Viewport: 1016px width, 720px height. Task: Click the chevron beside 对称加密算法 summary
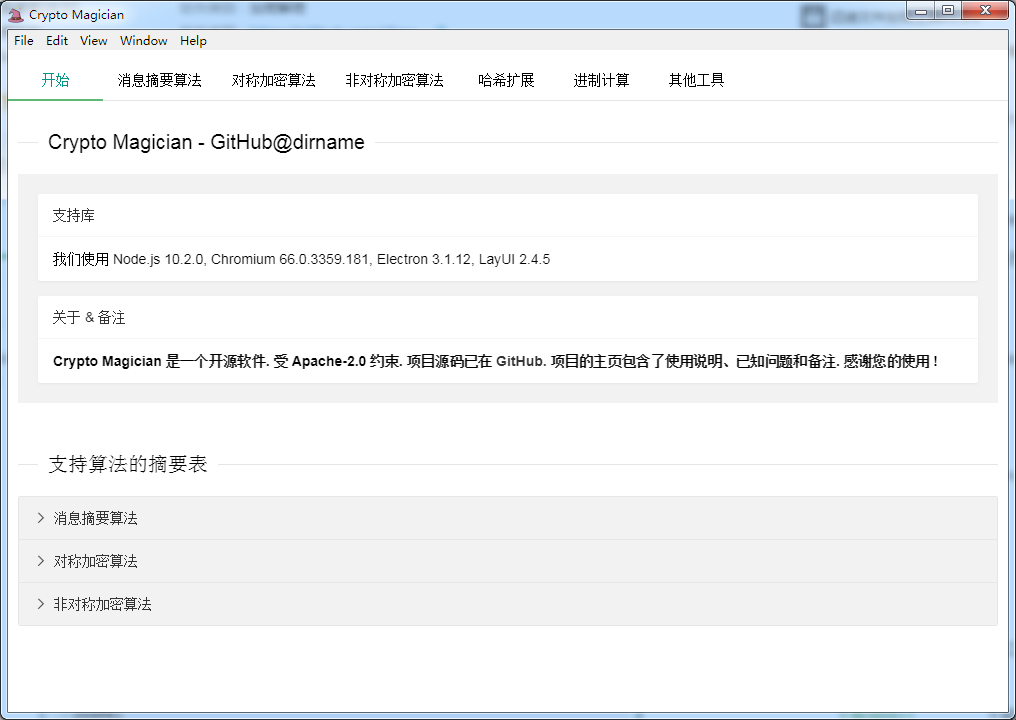pyautogui.click(x=40, y=561)
